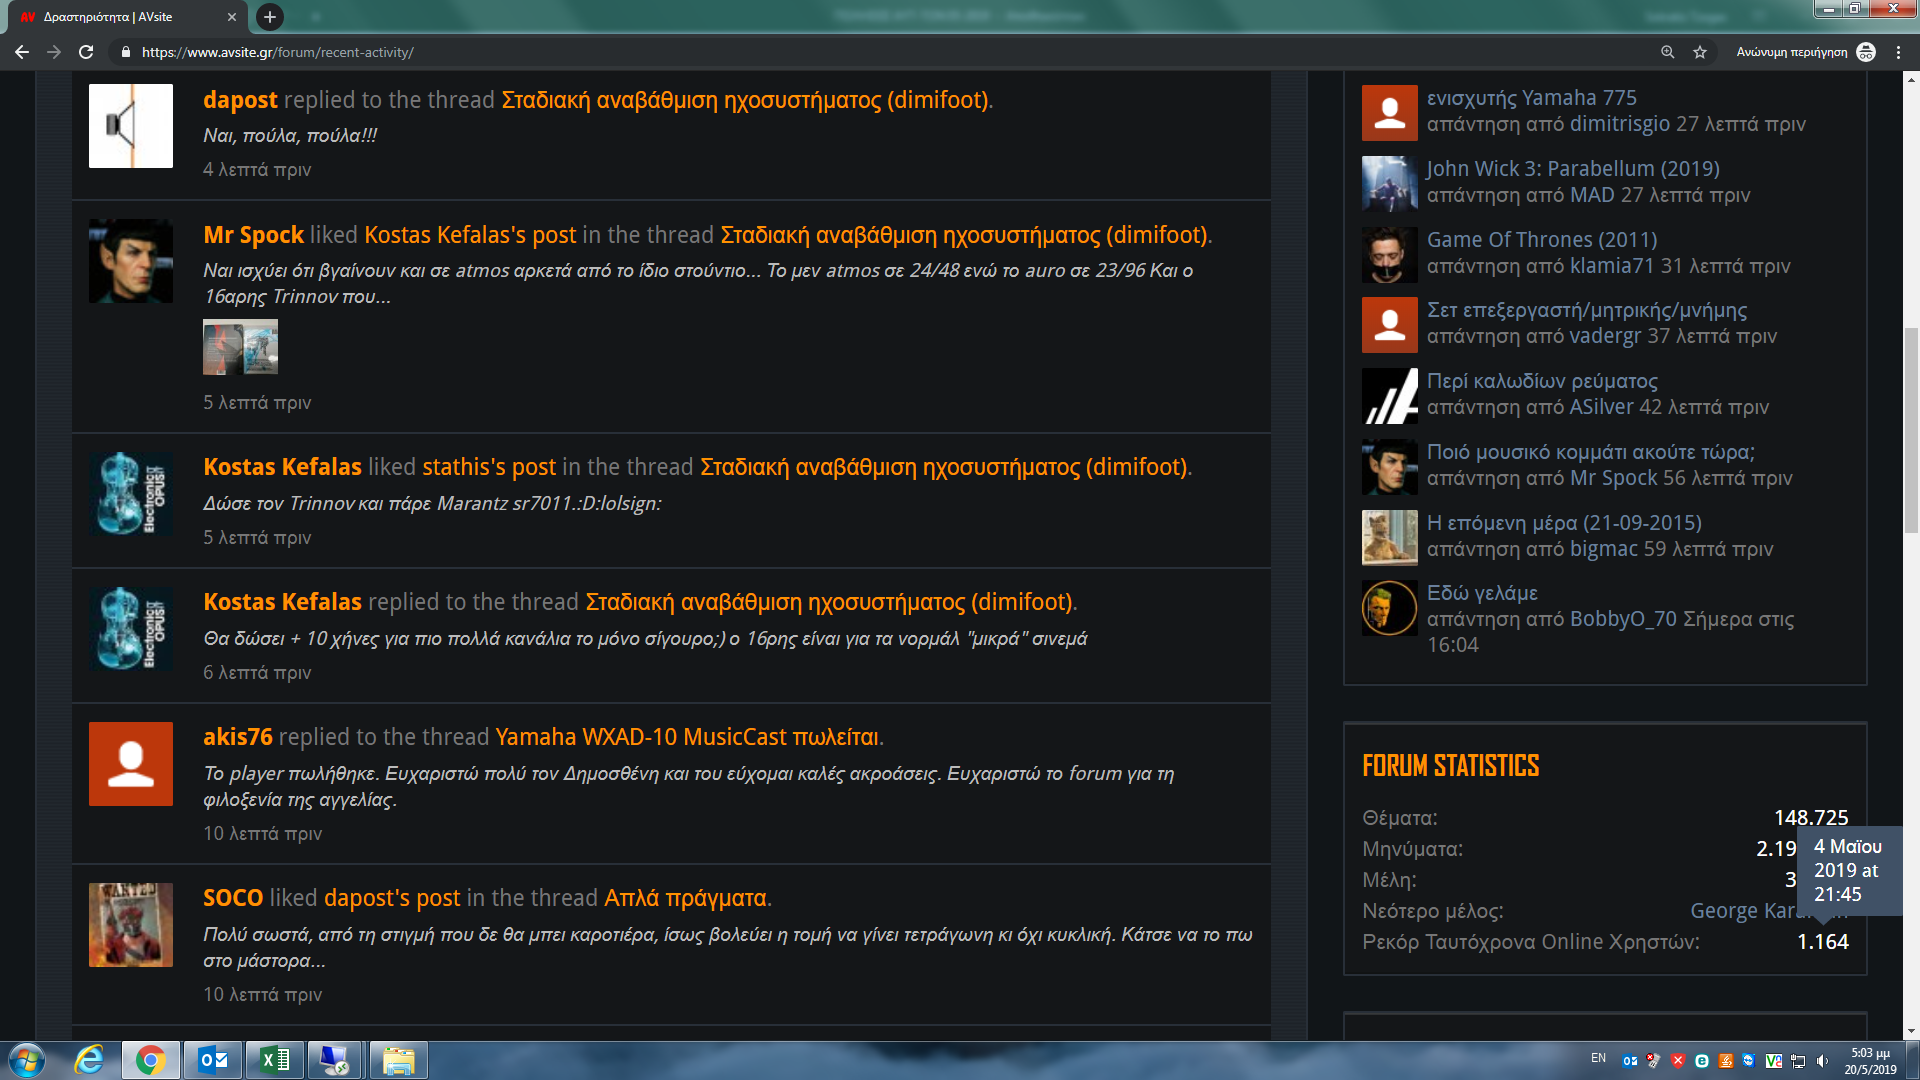The height and width of the screenshot is (1080, 1920).
Task: Open newest member George Kar profile
Action: (x=1745, y=911)
